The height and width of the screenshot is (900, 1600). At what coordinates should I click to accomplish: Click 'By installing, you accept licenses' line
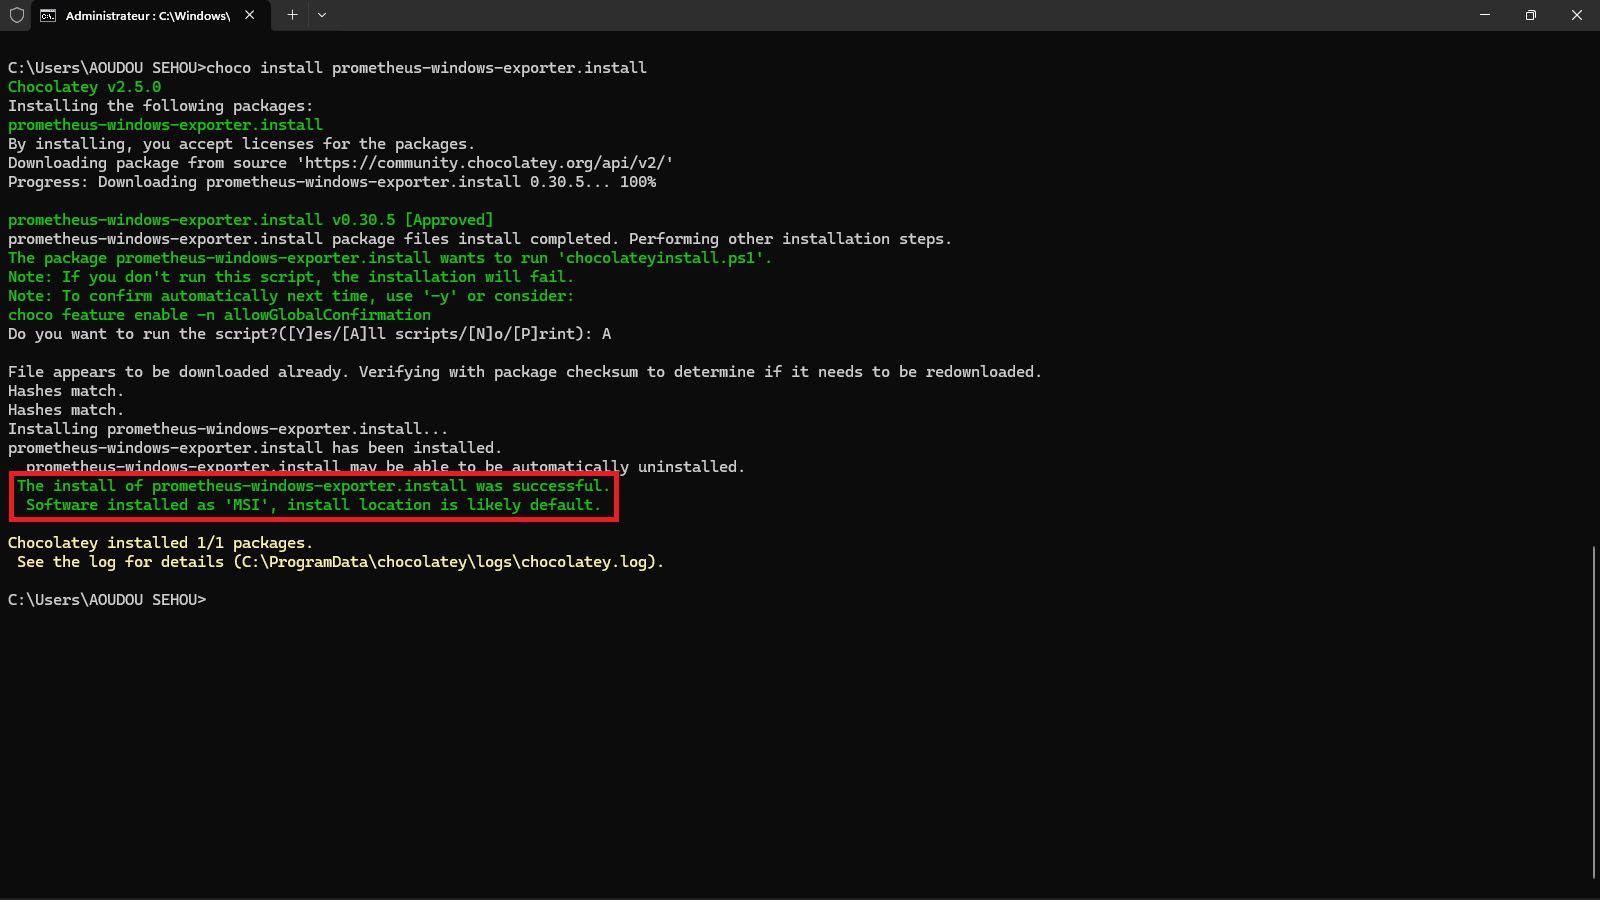242,144
